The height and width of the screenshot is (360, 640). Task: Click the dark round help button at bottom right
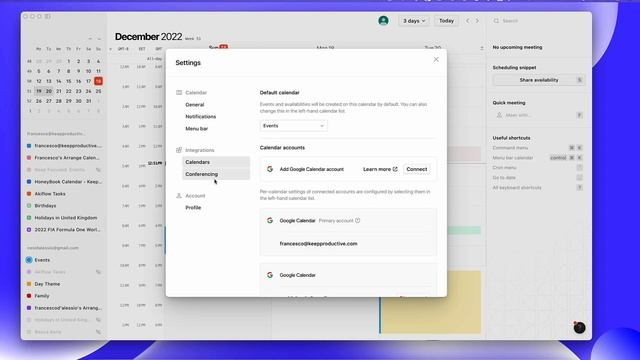tap(579, 327)
